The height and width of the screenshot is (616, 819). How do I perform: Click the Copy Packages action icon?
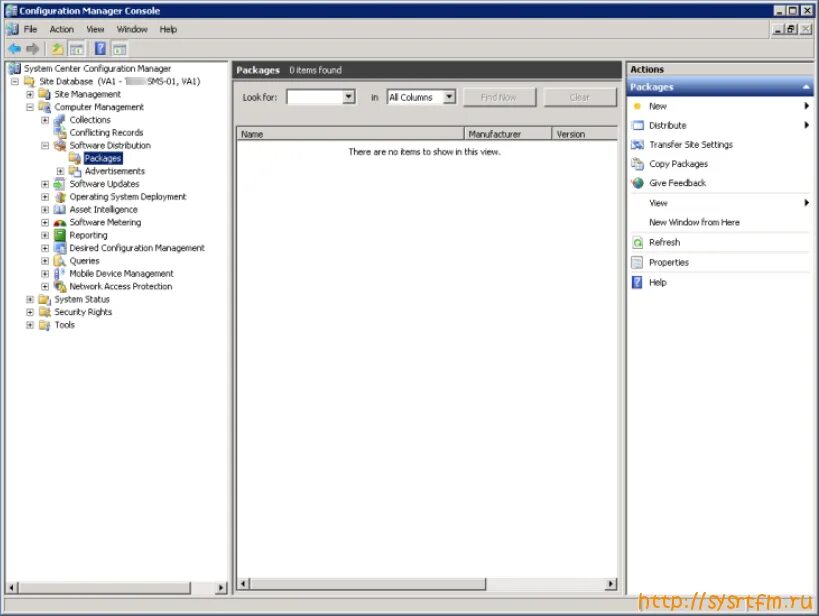pos(637,164)
